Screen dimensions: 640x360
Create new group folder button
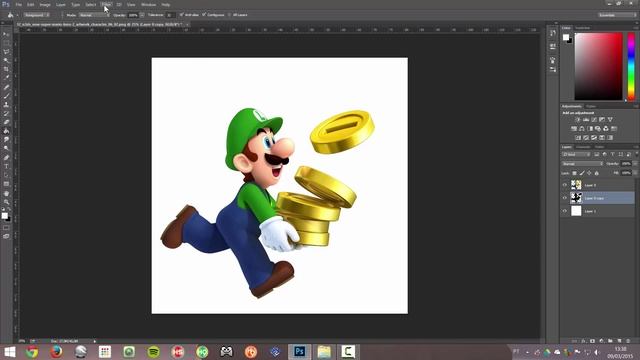pos(610,340)
